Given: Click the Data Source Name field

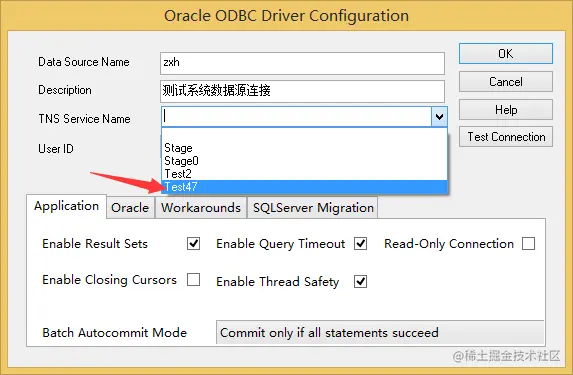Looking at the screenshot, I should point(302,63).
